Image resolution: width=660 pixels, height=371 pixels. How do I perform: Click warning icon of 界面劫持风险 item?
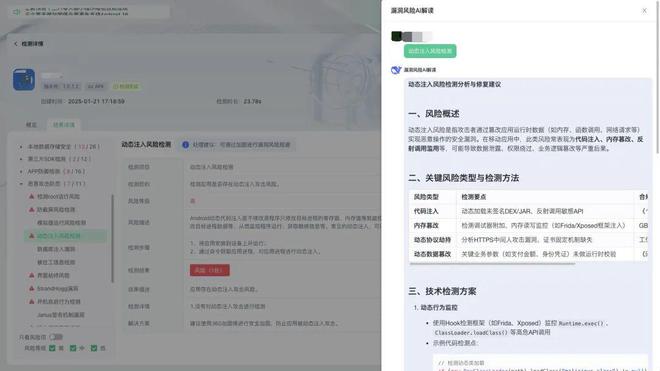(32, 275)
